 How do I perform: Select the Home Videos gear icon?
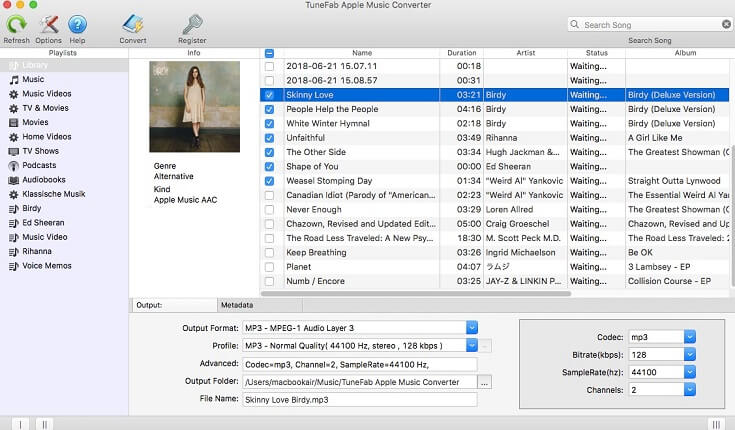[14, 137]
